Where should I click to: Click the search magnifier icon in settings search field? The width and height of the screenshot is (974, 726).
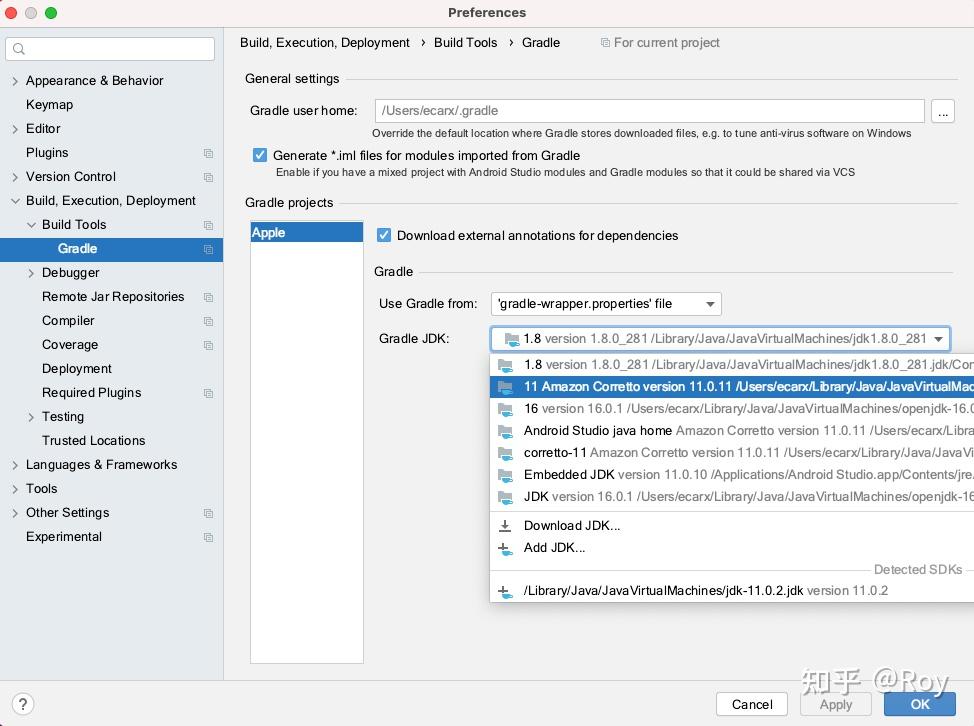coord(19,48)
